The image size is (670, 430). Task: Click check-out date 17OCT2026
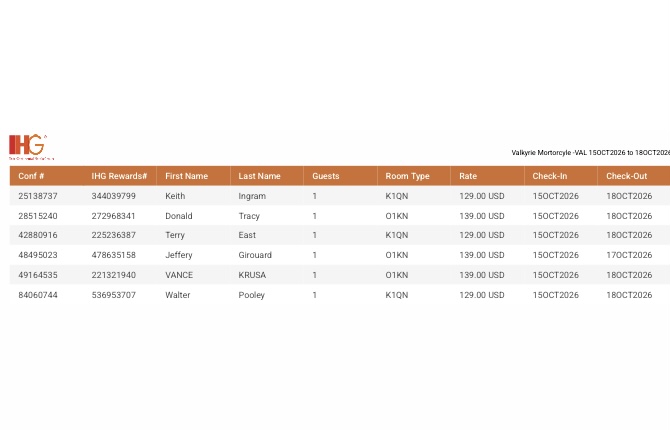[x=629, y=255]
